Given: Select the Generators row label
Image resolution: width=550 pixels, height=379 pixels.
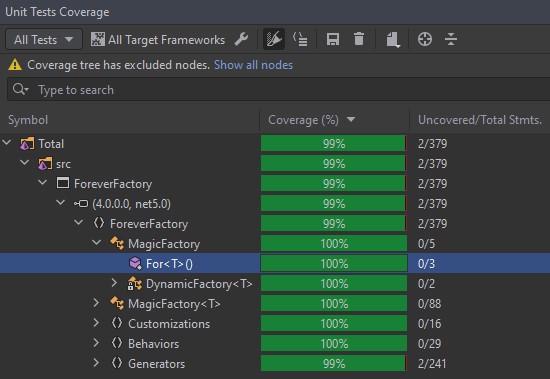Looking at the screenshot, I should 156,364.
